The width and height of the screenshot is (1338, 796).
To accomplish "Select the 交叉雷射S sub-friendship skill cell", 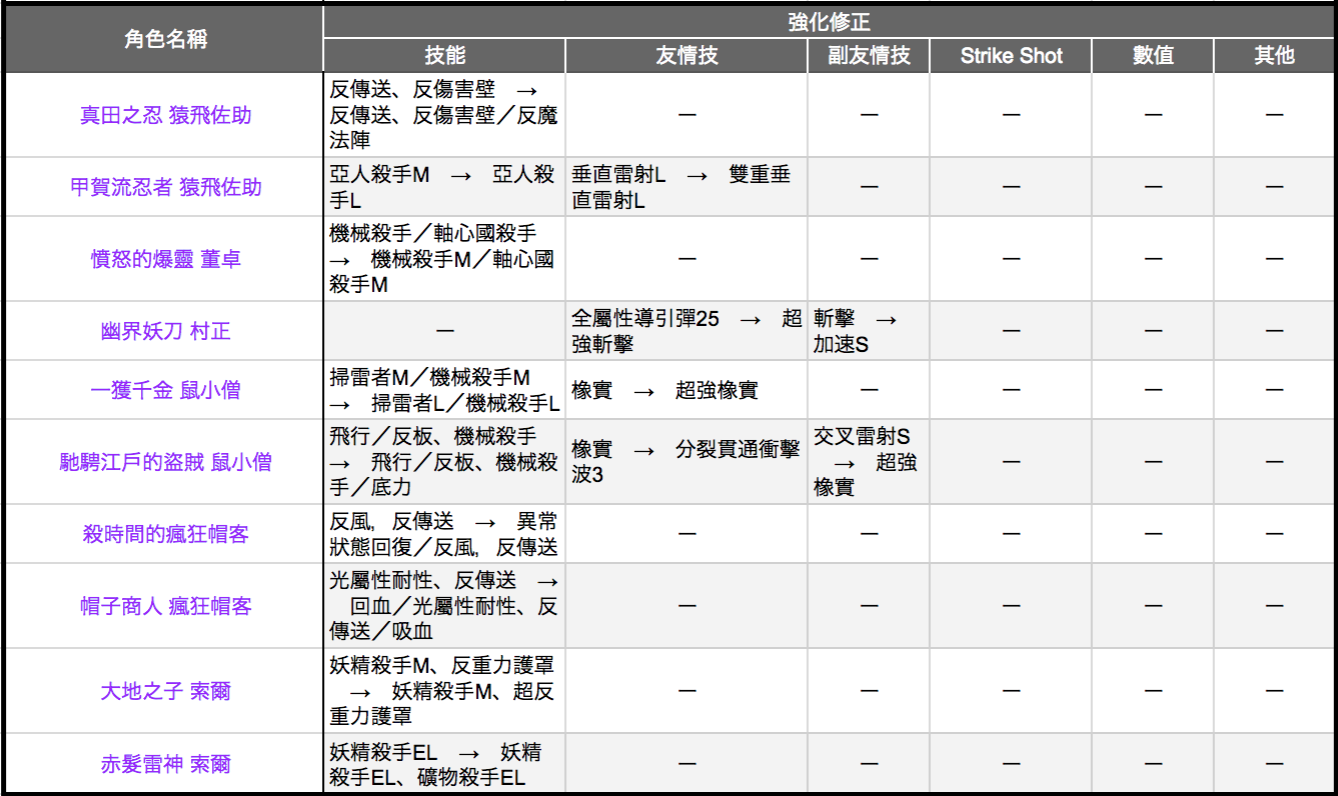I will pos(868,462).
